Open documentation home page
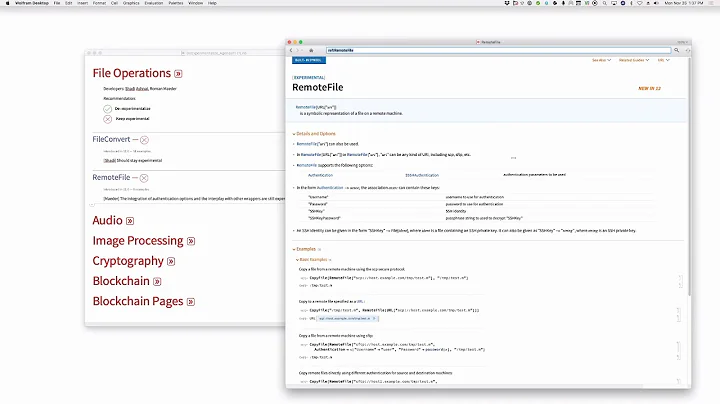The height and width of the screenshot is (404, 720). 311,50
